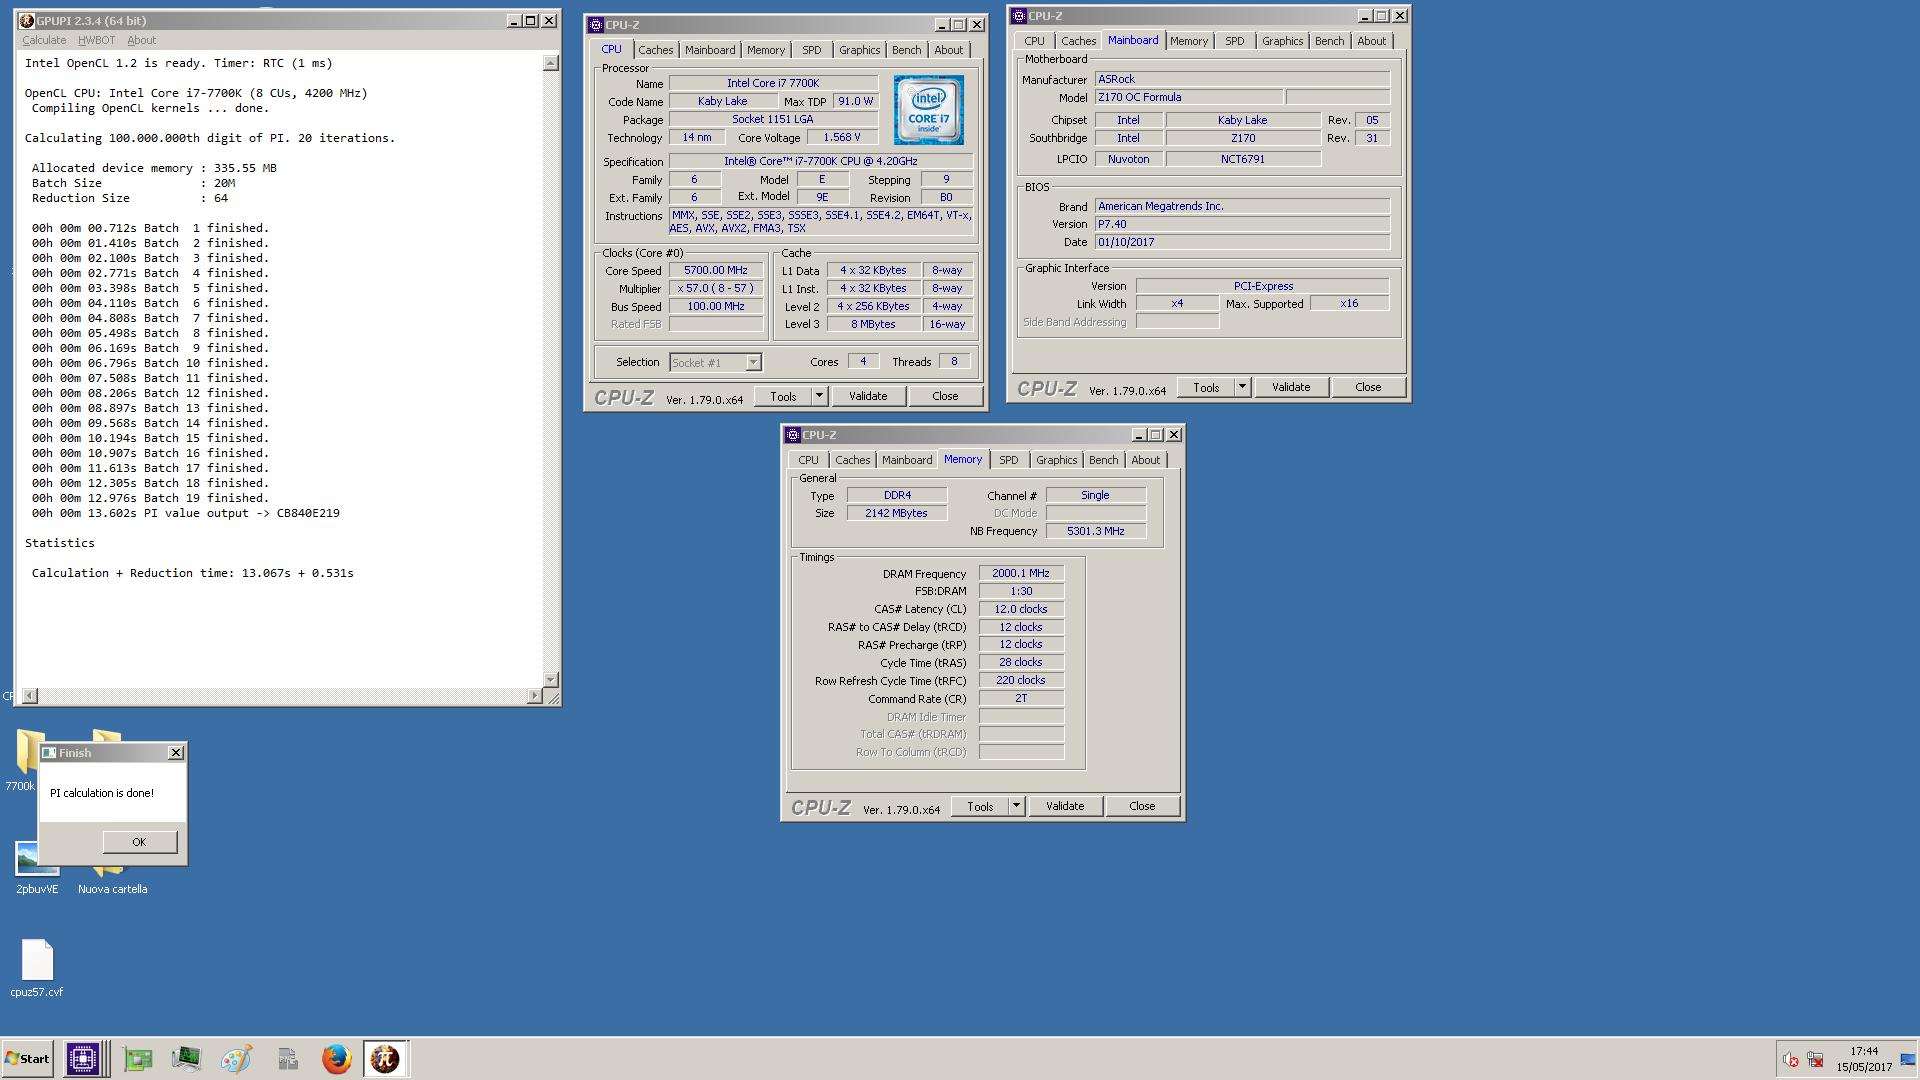Click the GPUPI title bar icon

pyautogui.click(x=26, y=21)
